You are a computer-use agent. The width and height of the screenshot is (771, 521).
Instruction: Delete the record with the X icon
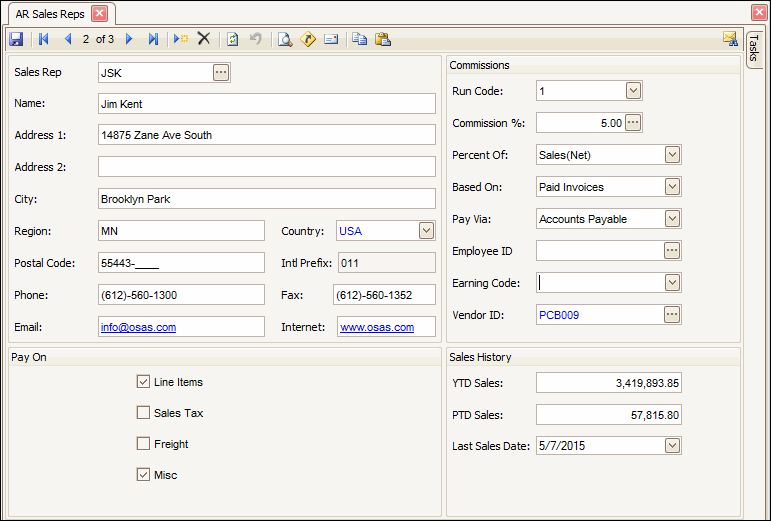click(x=204, y=39)
